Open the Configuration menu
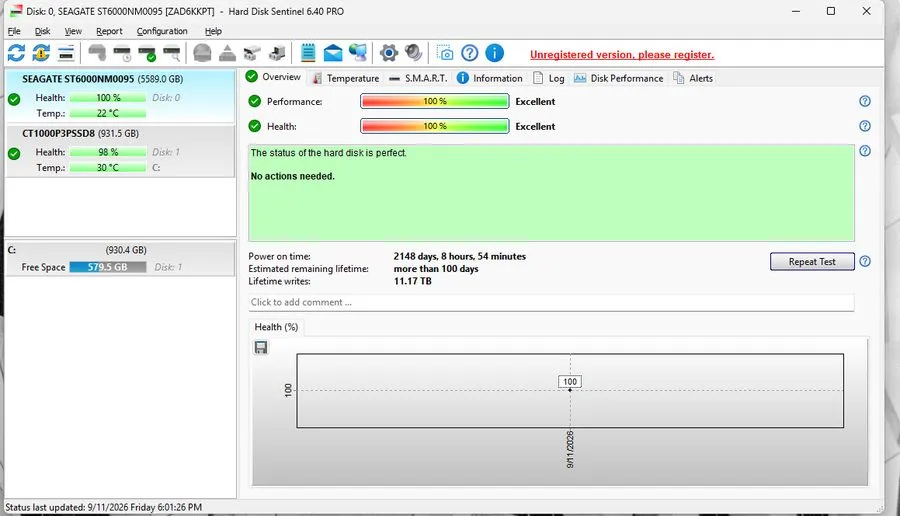This screenshot has width=900, height=516. point(162,31)
